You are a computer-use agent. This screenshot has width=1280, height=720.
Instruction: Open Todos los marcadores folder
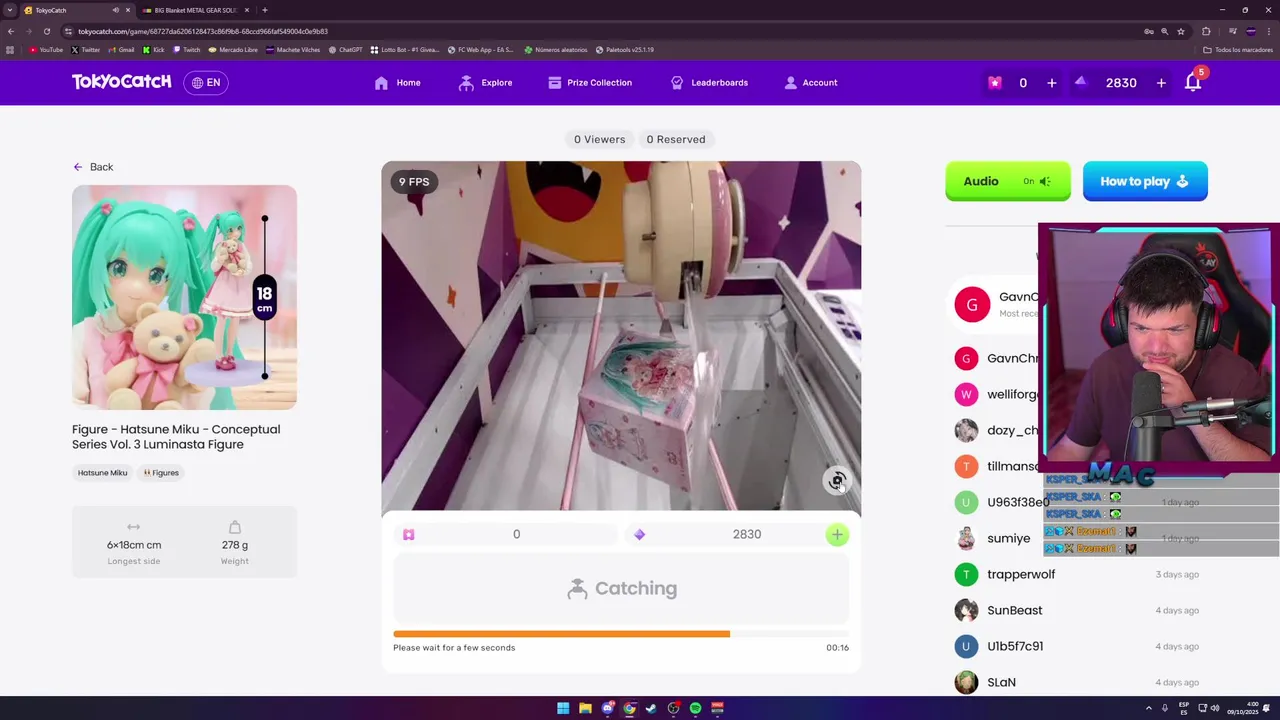point(1238,49)
